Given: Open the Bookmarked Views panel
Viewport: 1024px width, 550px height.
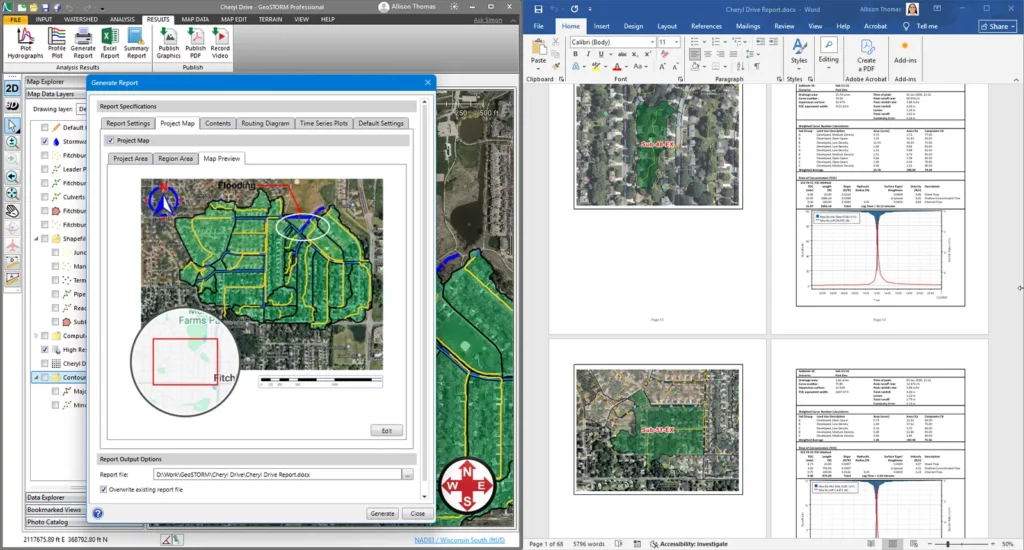Looking at the screenshot, I should tap(55, 510).
